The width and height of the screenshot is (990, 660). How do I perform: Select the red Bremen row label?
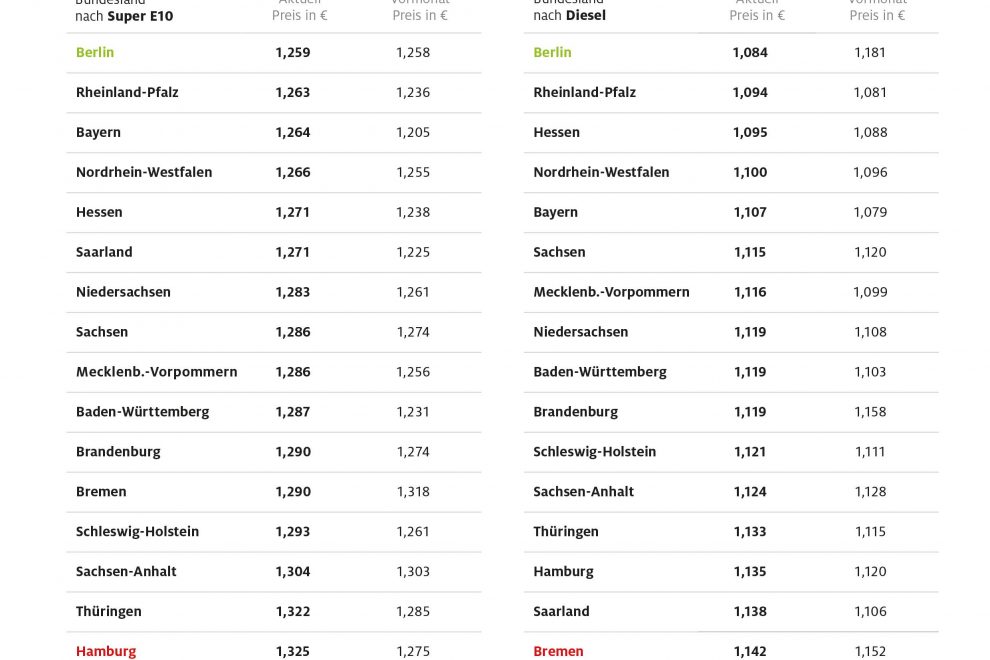point(558,651)
